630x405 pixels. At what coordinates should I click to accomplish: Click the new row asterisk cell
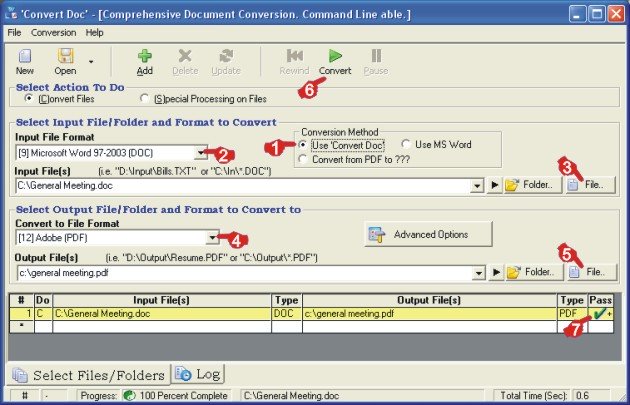(x=22, y=326)
